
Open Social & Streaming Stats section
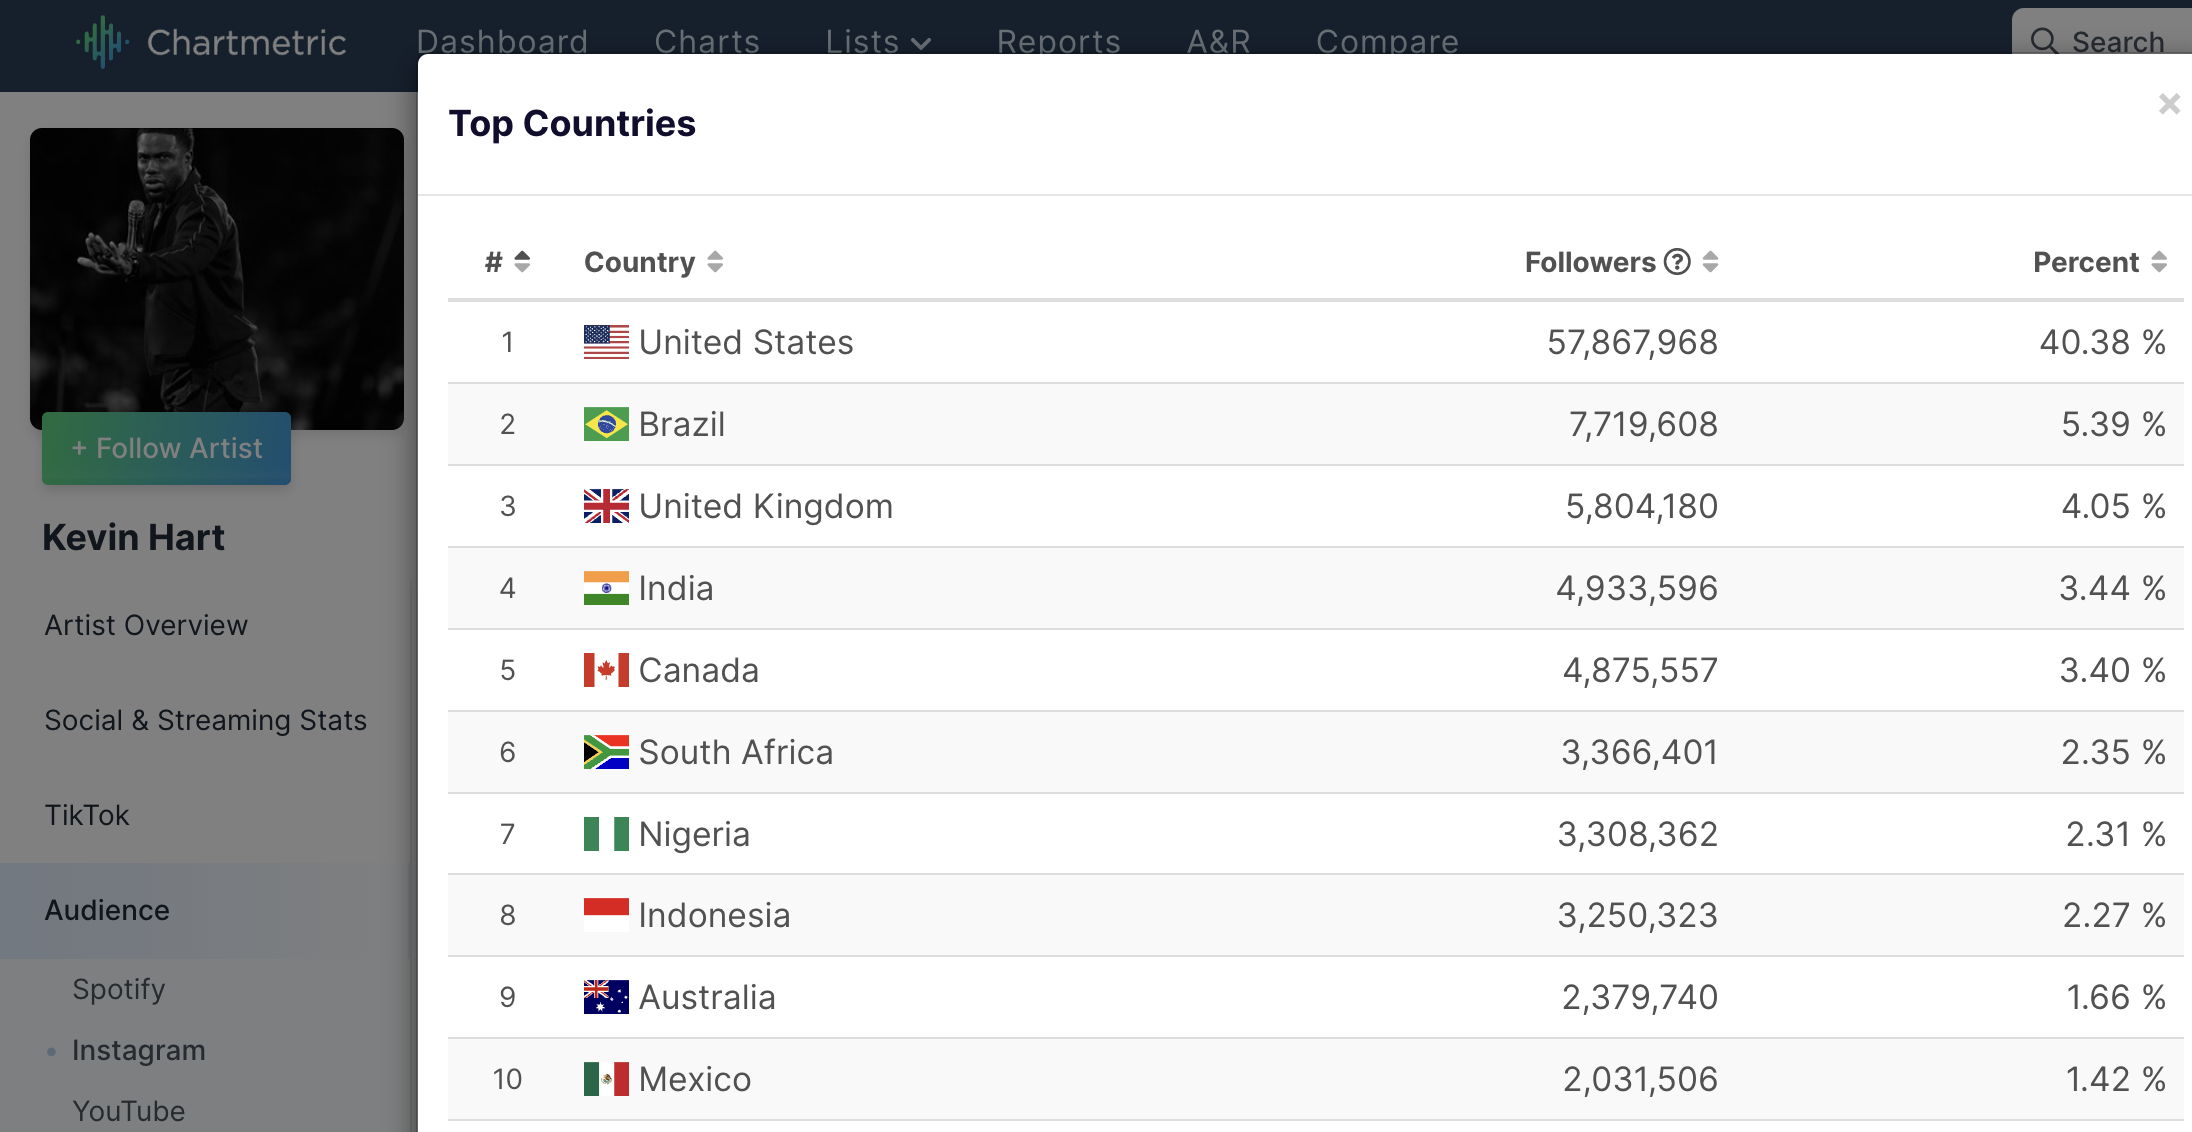205,720
